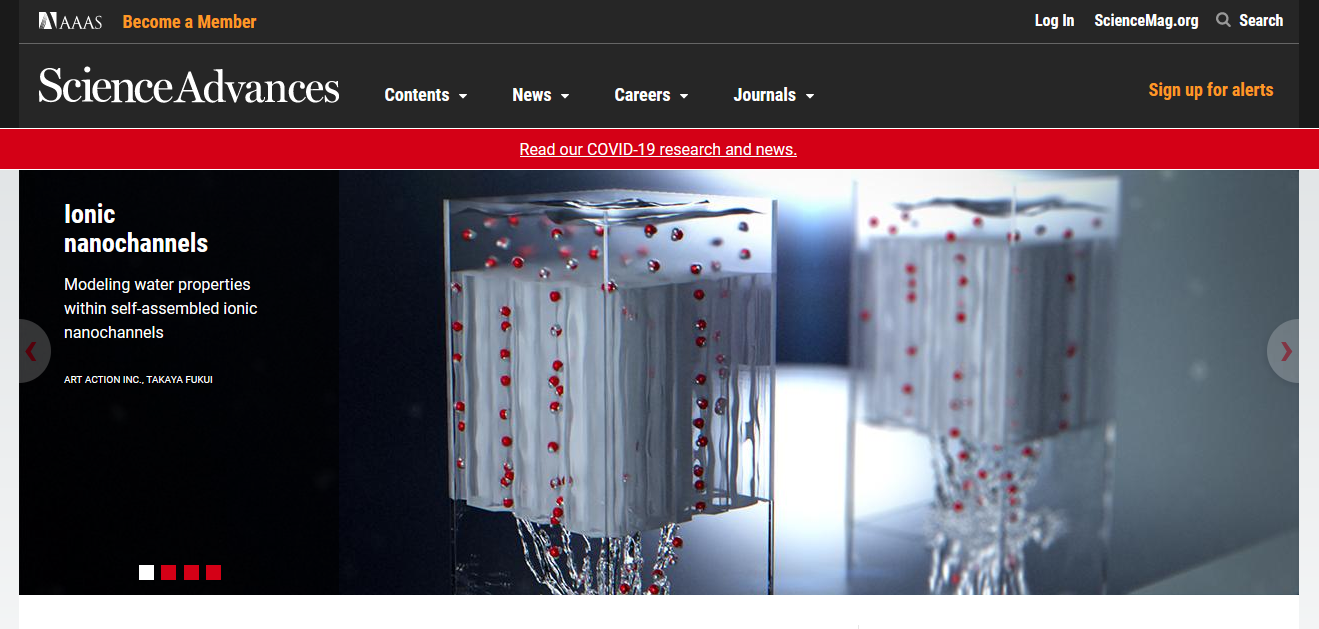The width and height of the screenshot is (1319, 629).
Task: Click the nanochannel carousel image
Action: coord(818,382)
